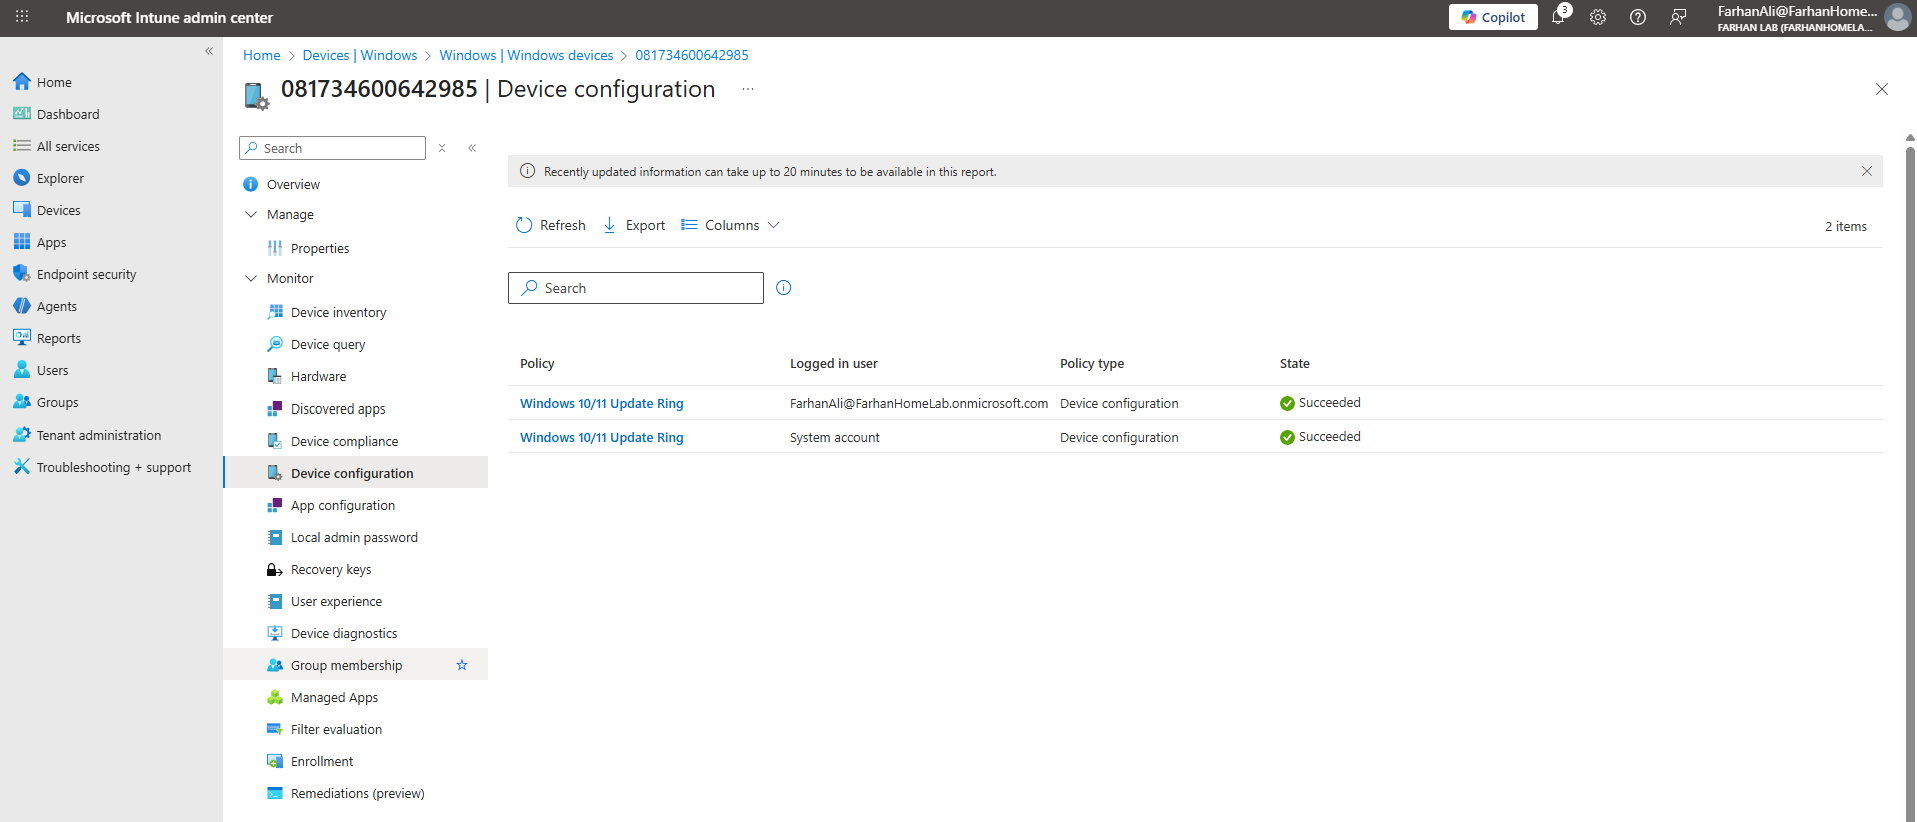Select Endpoint security in left navigation

click(86, 275)
